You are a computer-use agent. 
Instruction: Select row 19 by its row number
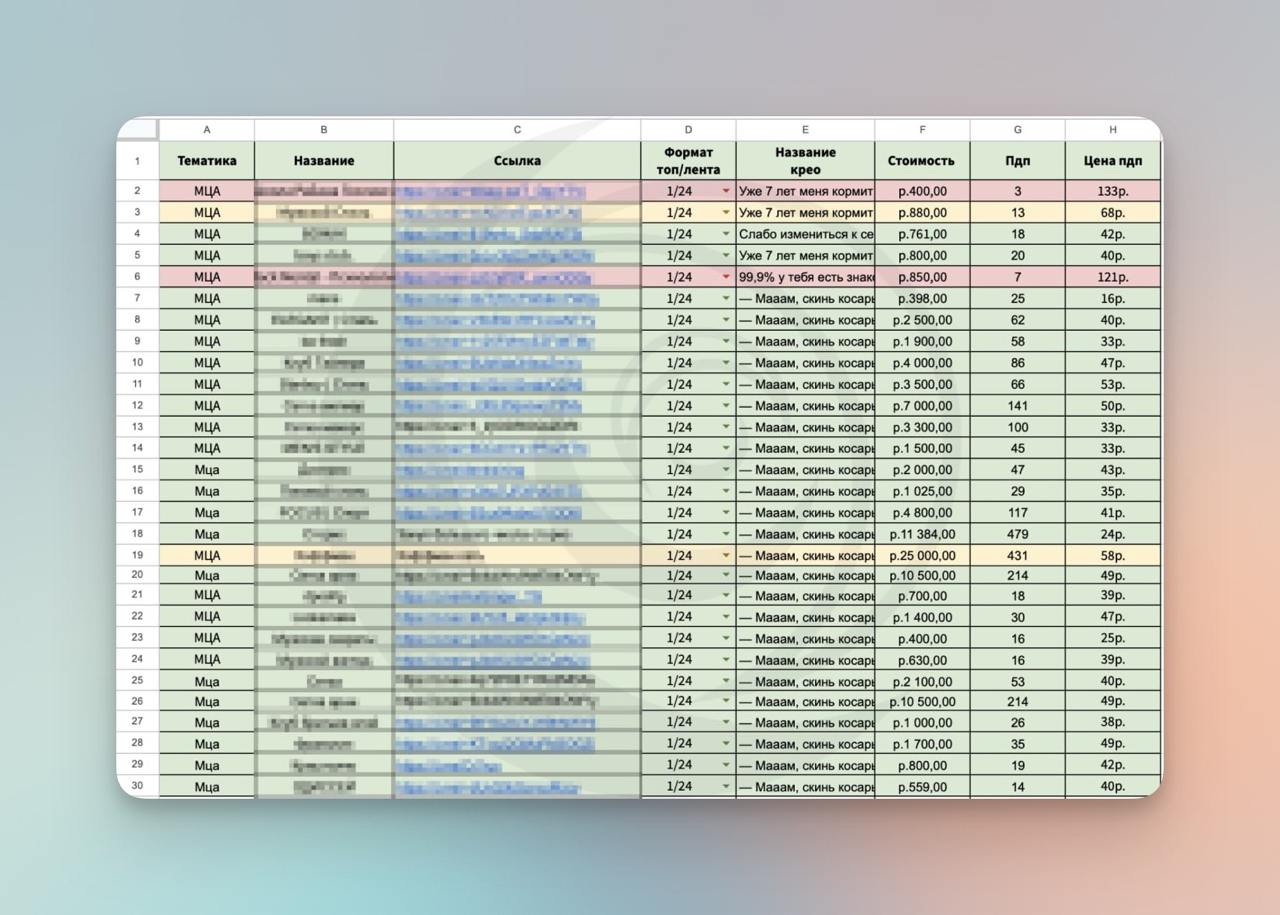click(138, 555)
